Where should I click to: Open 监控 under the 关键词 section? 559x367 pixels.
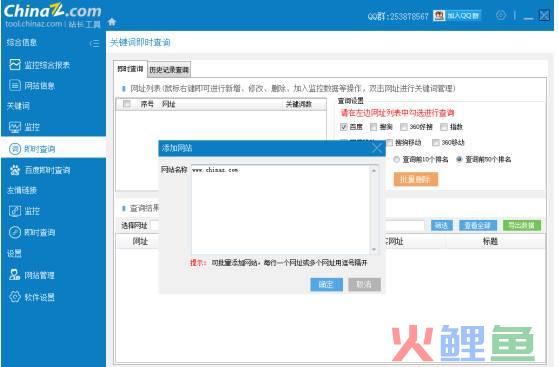tap(24, 127)
